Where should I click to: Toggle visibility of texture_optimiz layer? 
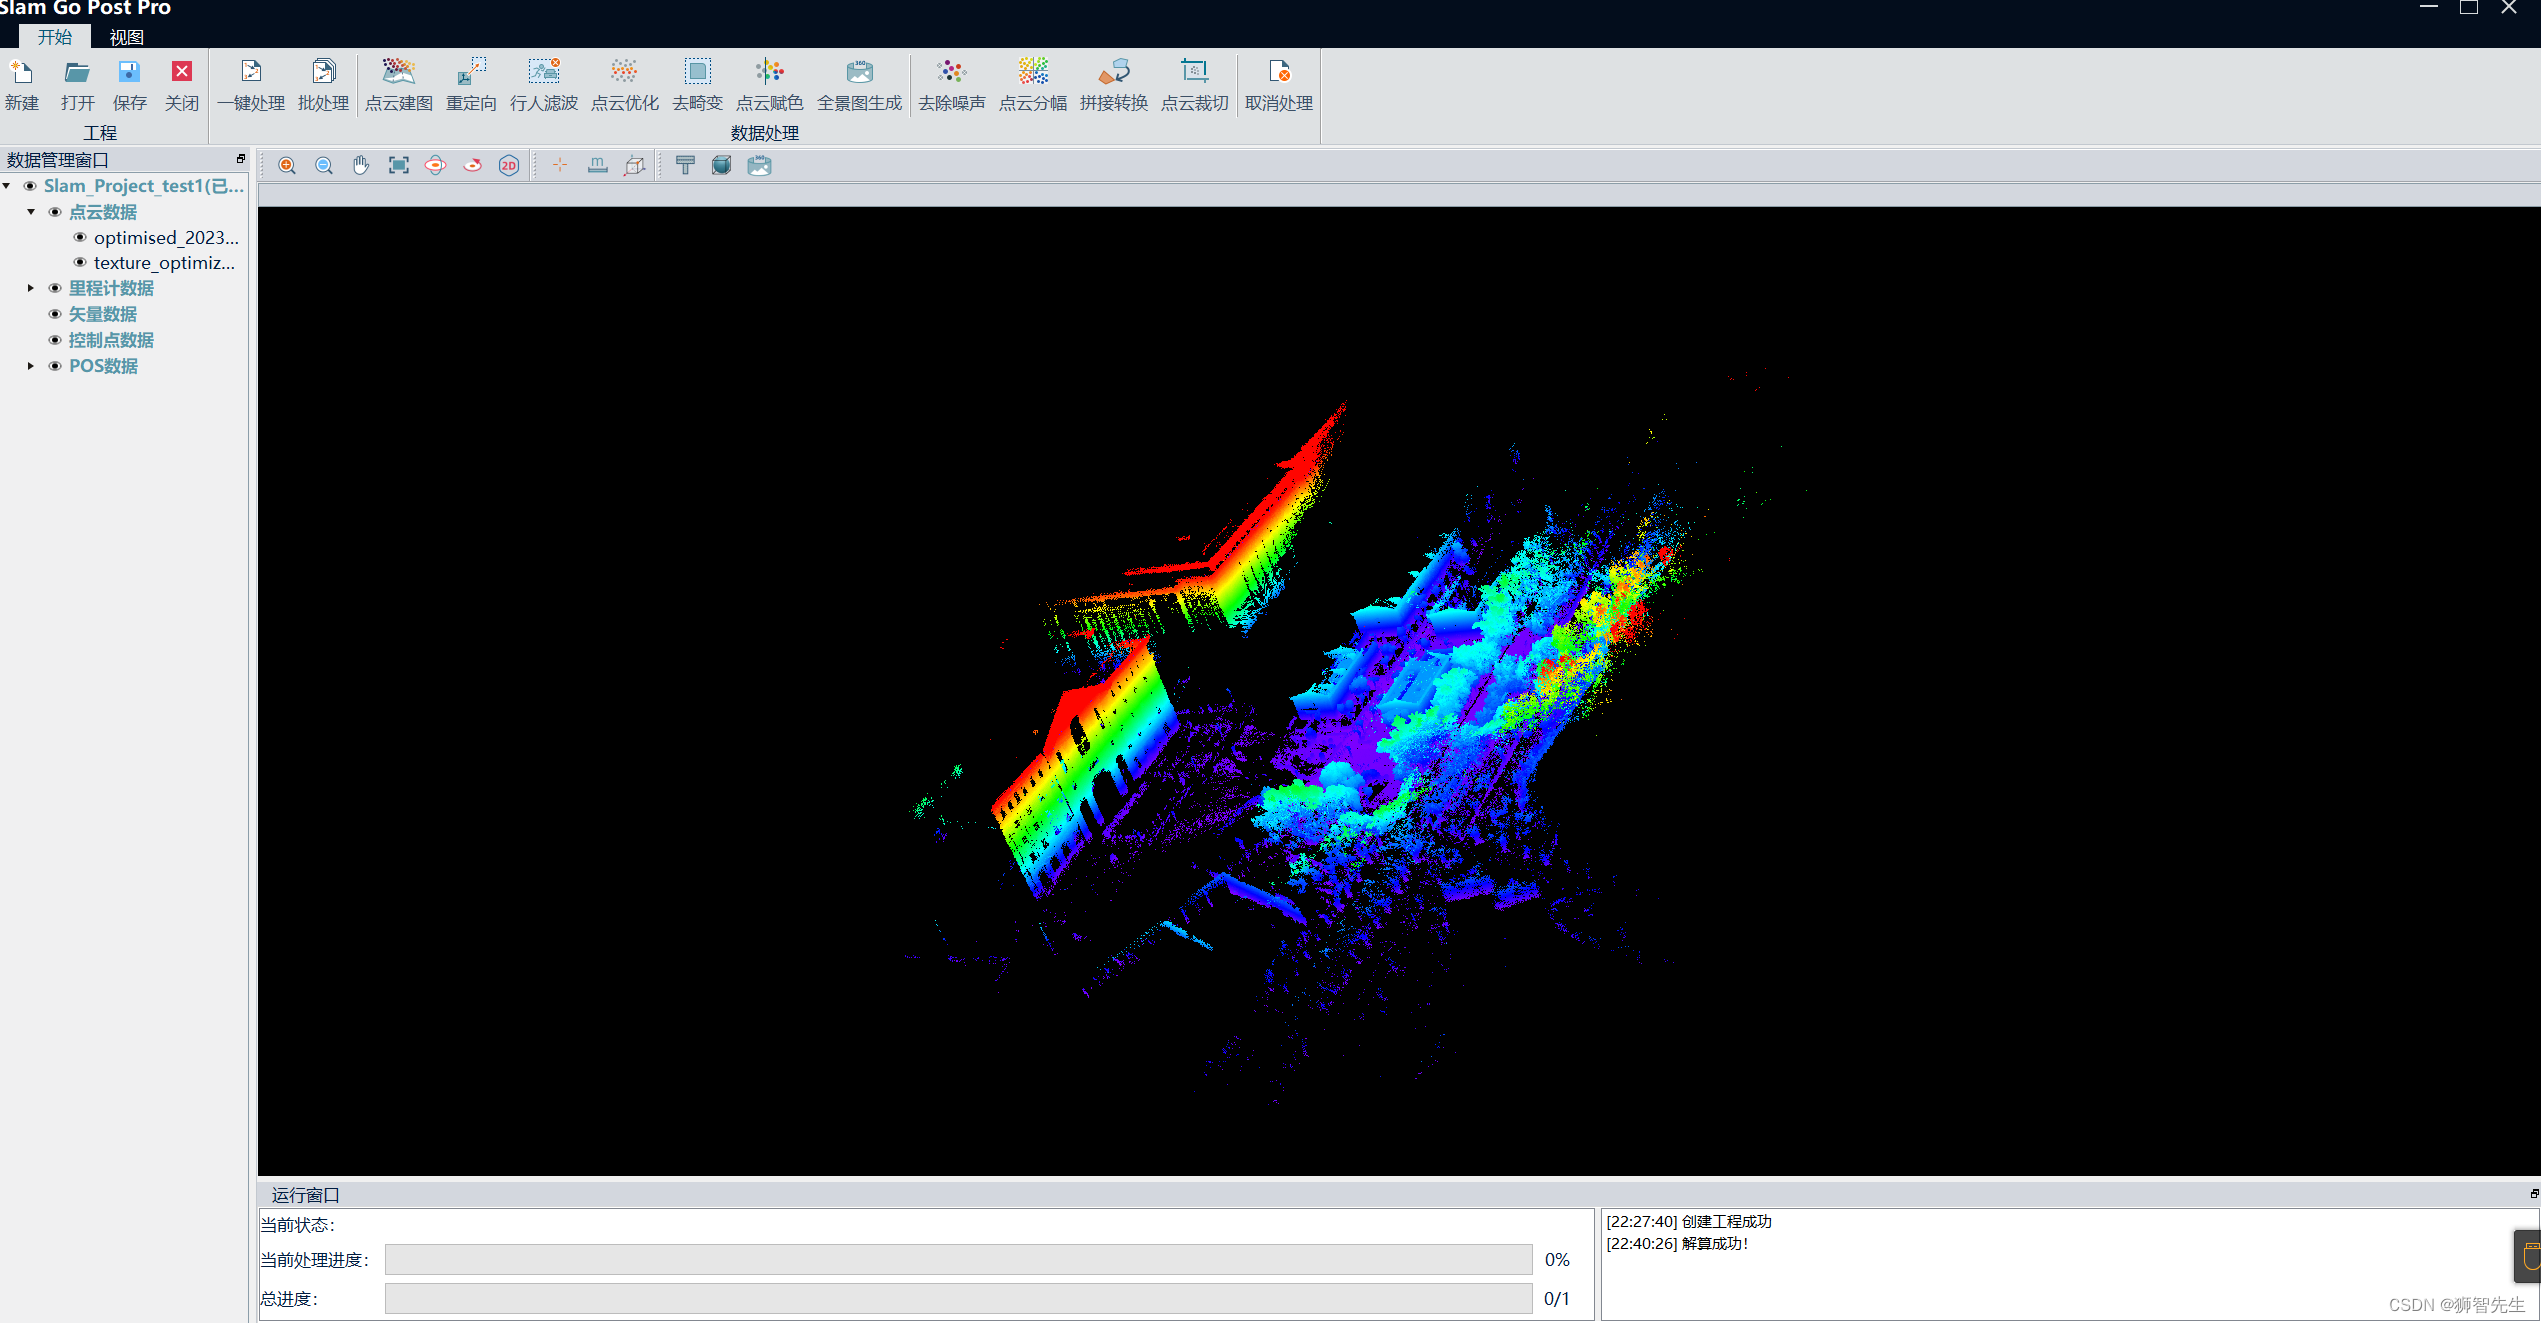(80, 263)
